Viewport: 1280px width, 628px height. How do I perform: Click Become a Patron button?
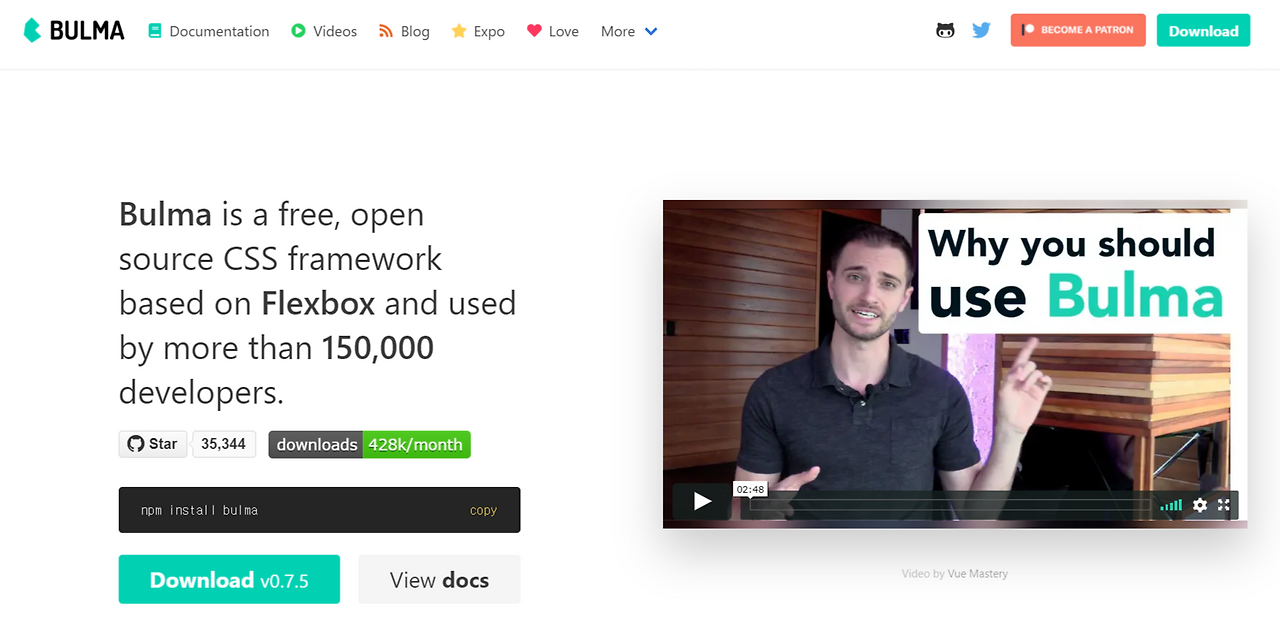point(1078,30)
